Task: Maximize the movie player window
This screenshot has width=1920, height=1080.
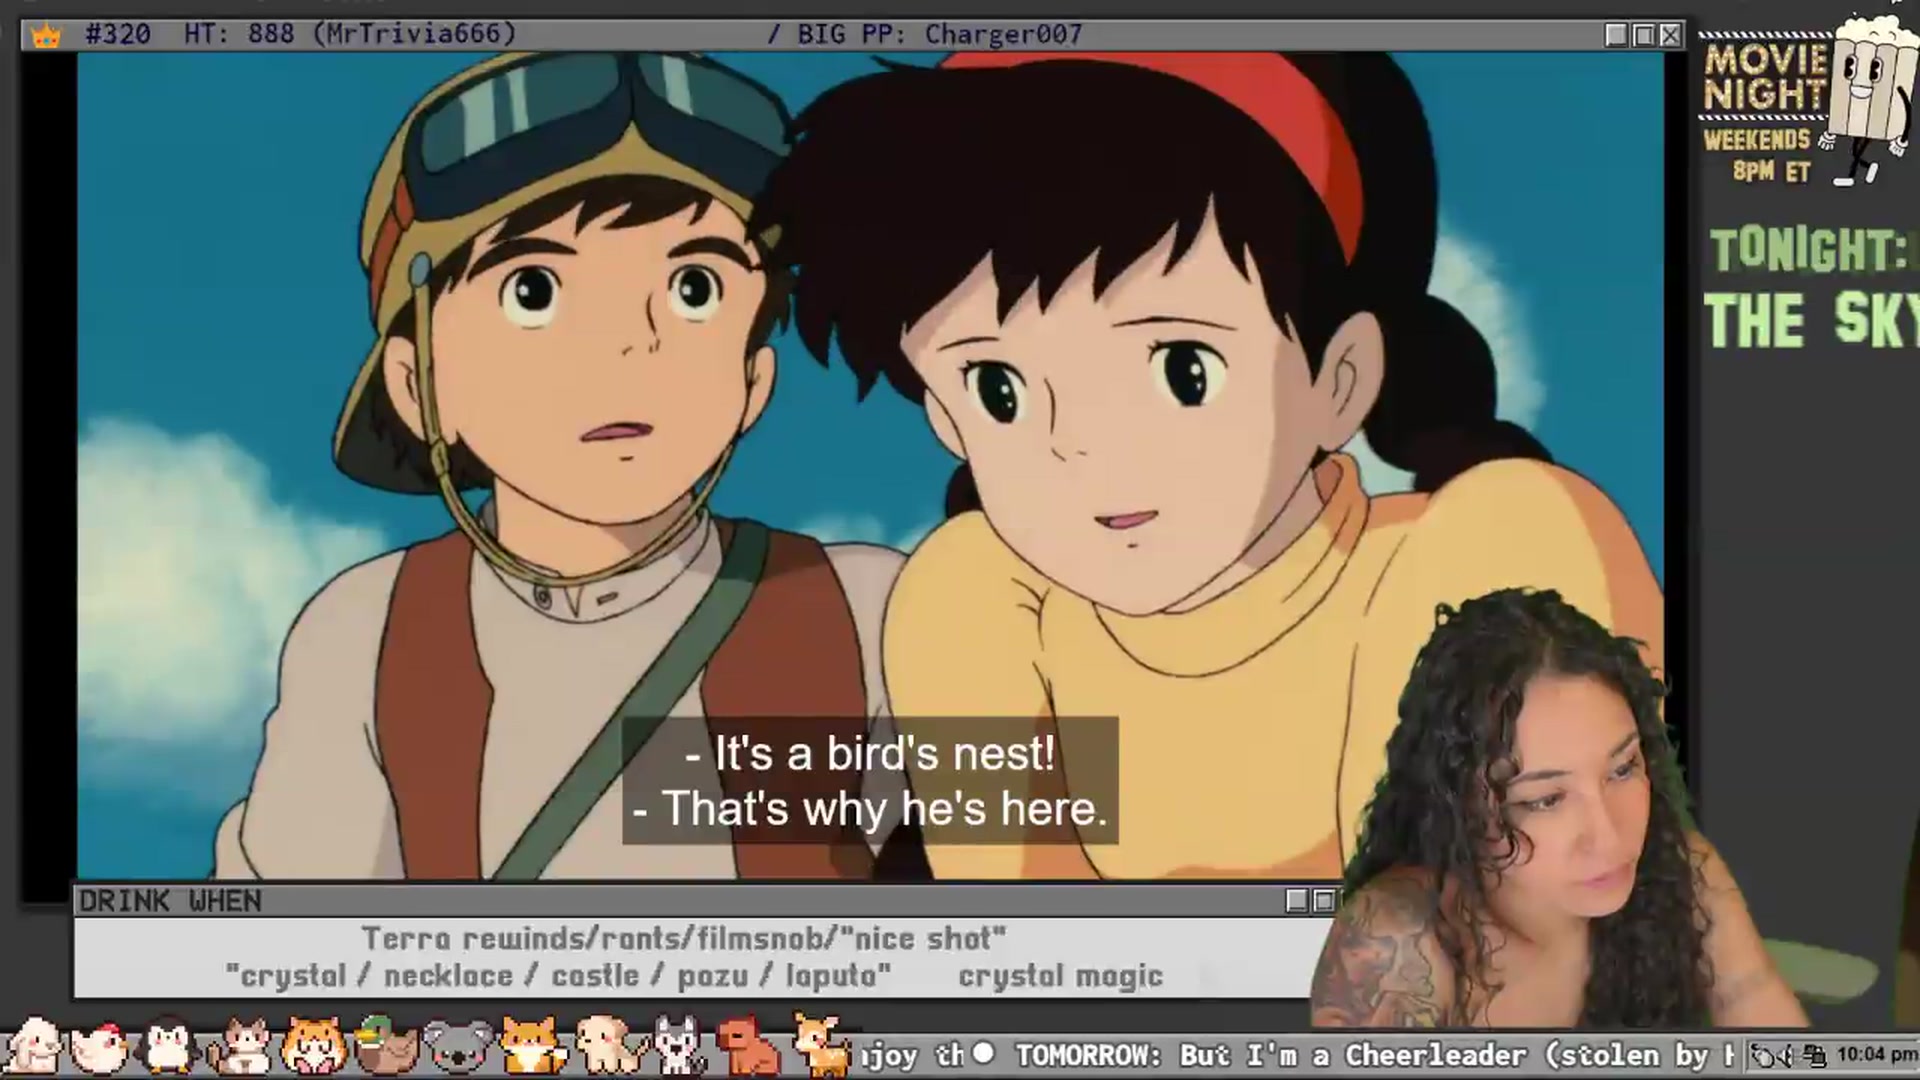Action: point(1643,35)
